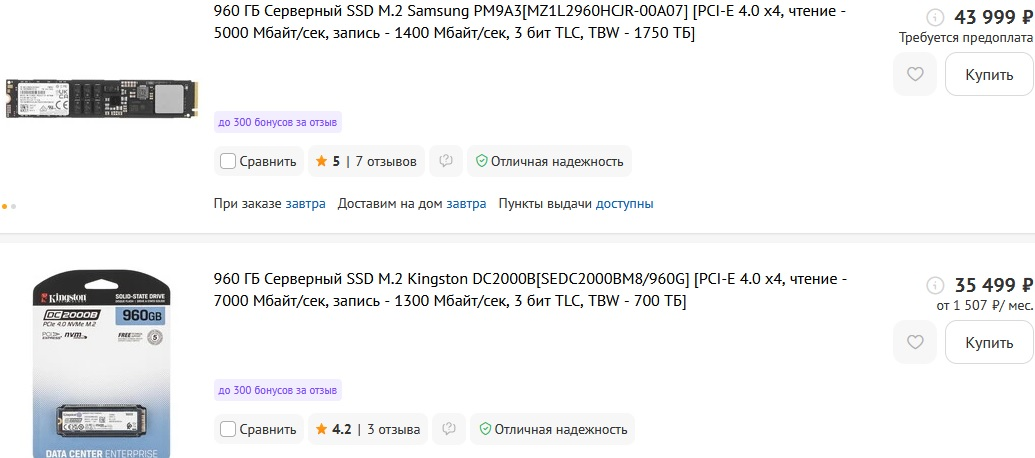
Task: Click 'до 300 бонусов за отзыв' Kingston badge
Action: (x=278, y=389)
